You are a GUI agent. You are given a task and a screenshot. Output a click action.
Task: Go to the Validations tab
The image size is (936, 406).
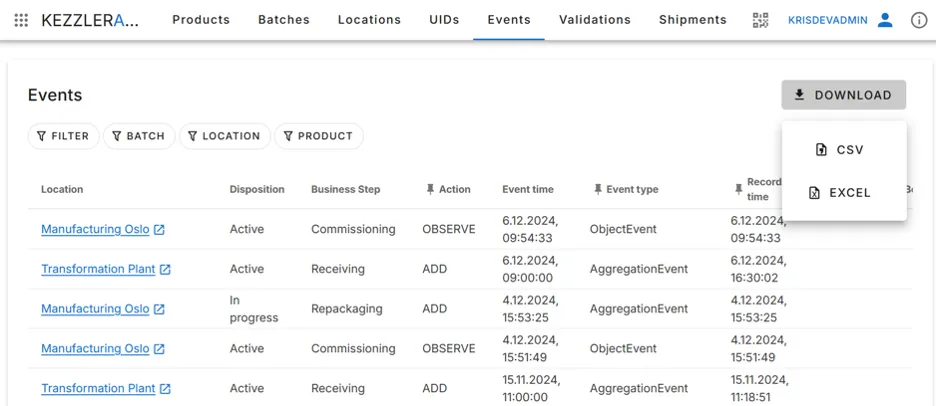tap(594, 20)
